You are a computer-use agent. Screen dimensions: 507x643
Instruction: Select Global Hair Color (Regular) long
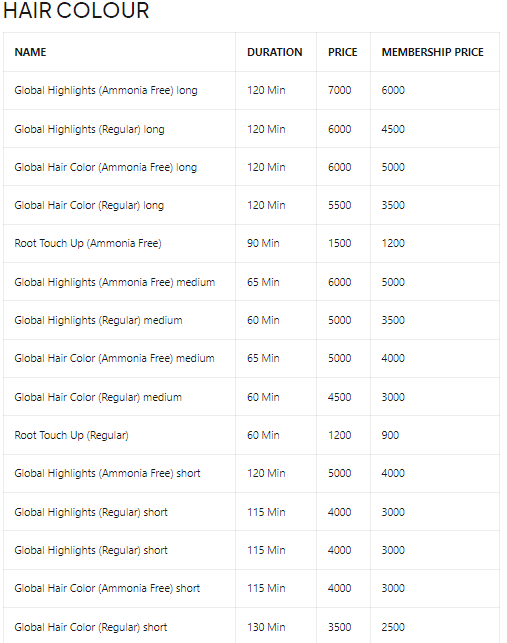coord(89,205)
